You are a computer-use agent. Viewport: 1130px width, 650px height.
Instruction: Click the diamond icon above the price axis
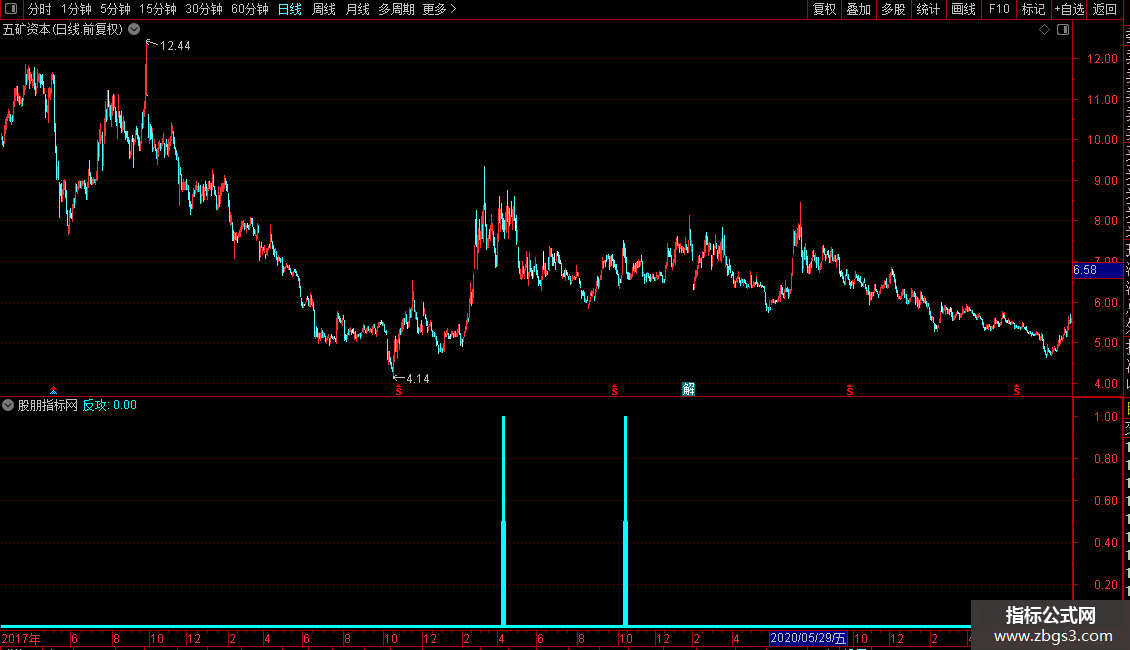(1044, 30)
